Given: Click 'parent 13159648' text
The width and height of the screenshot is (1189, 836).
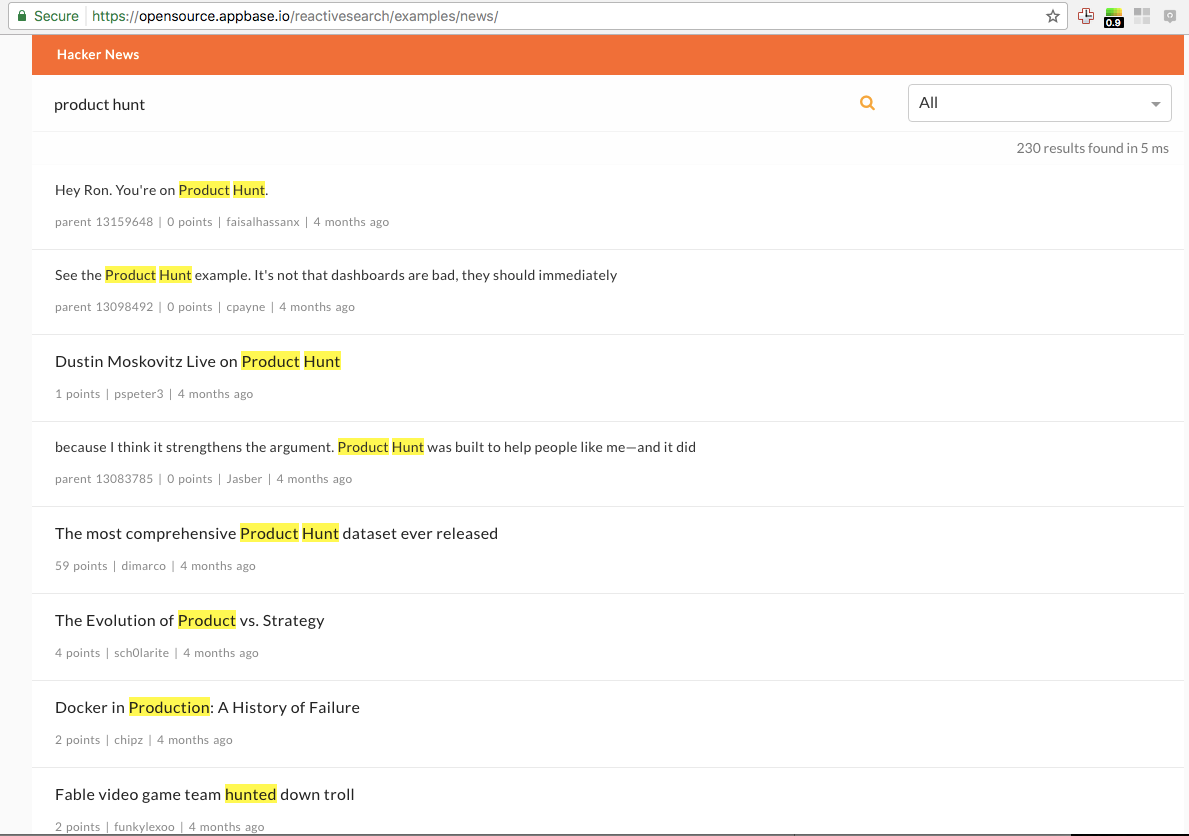Looking at the screenshot, I should click(x=104, y=222).
